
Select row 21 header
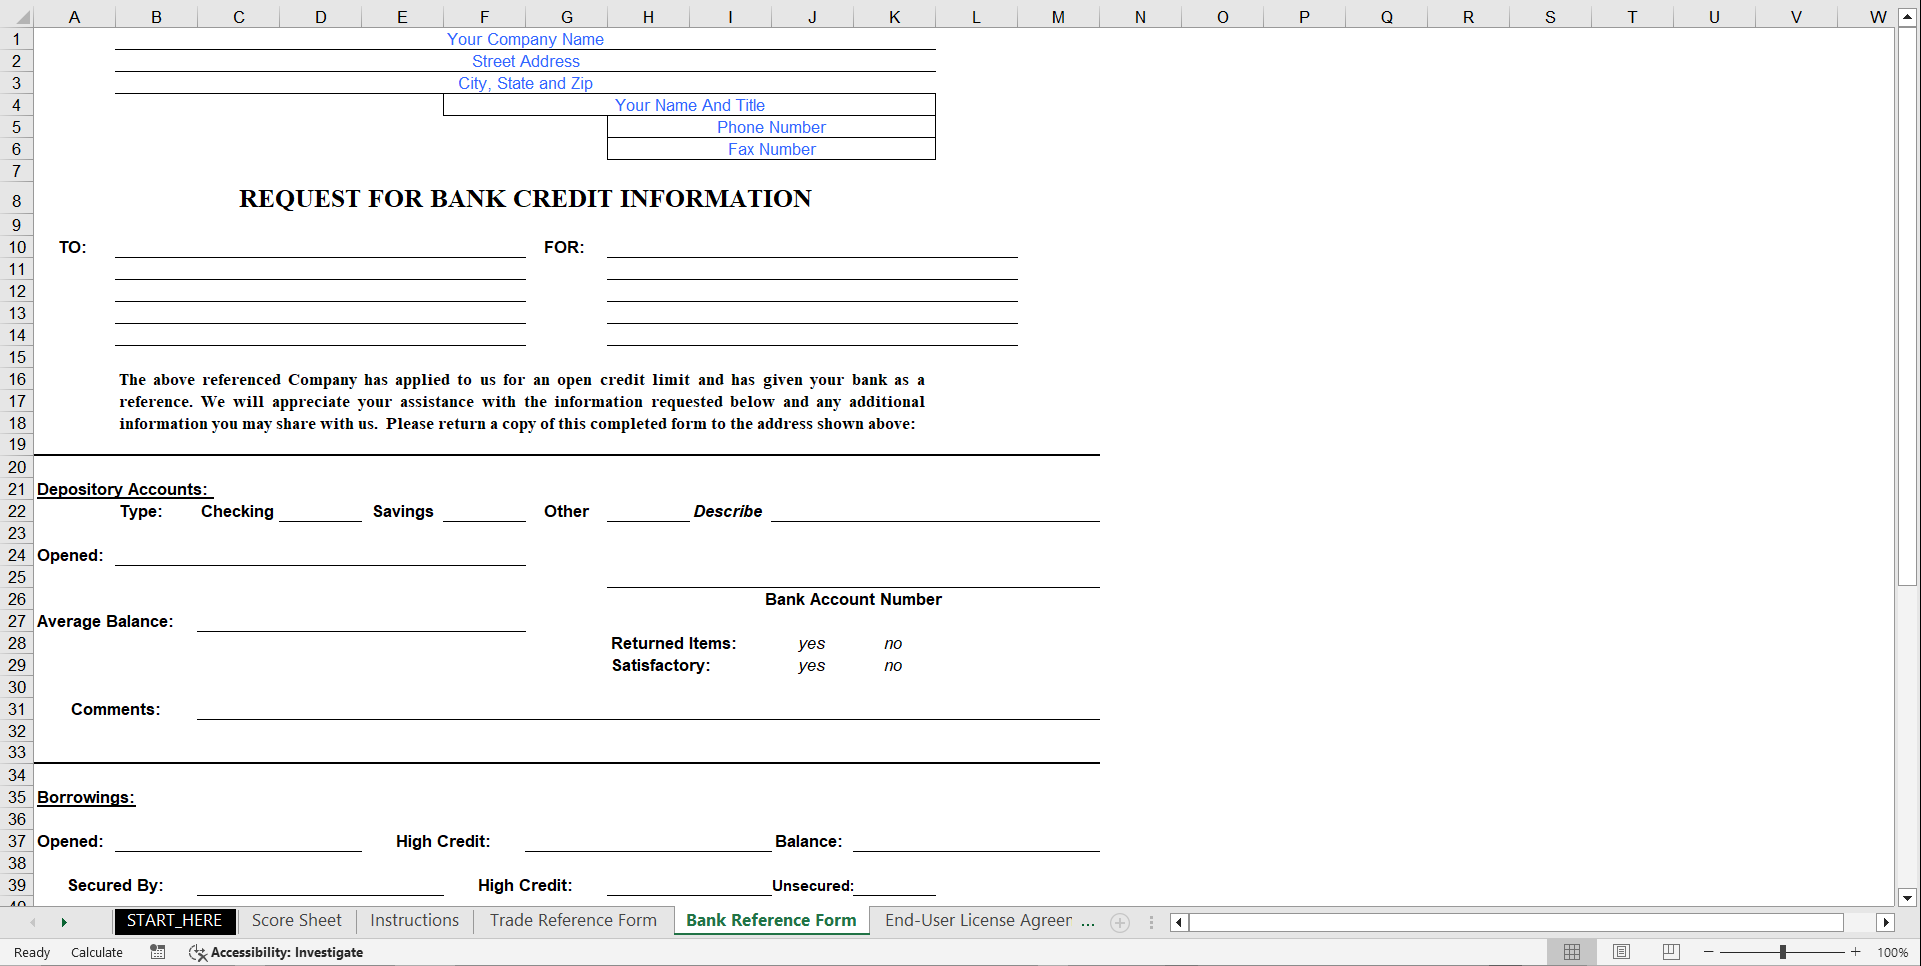coord(17,489)
